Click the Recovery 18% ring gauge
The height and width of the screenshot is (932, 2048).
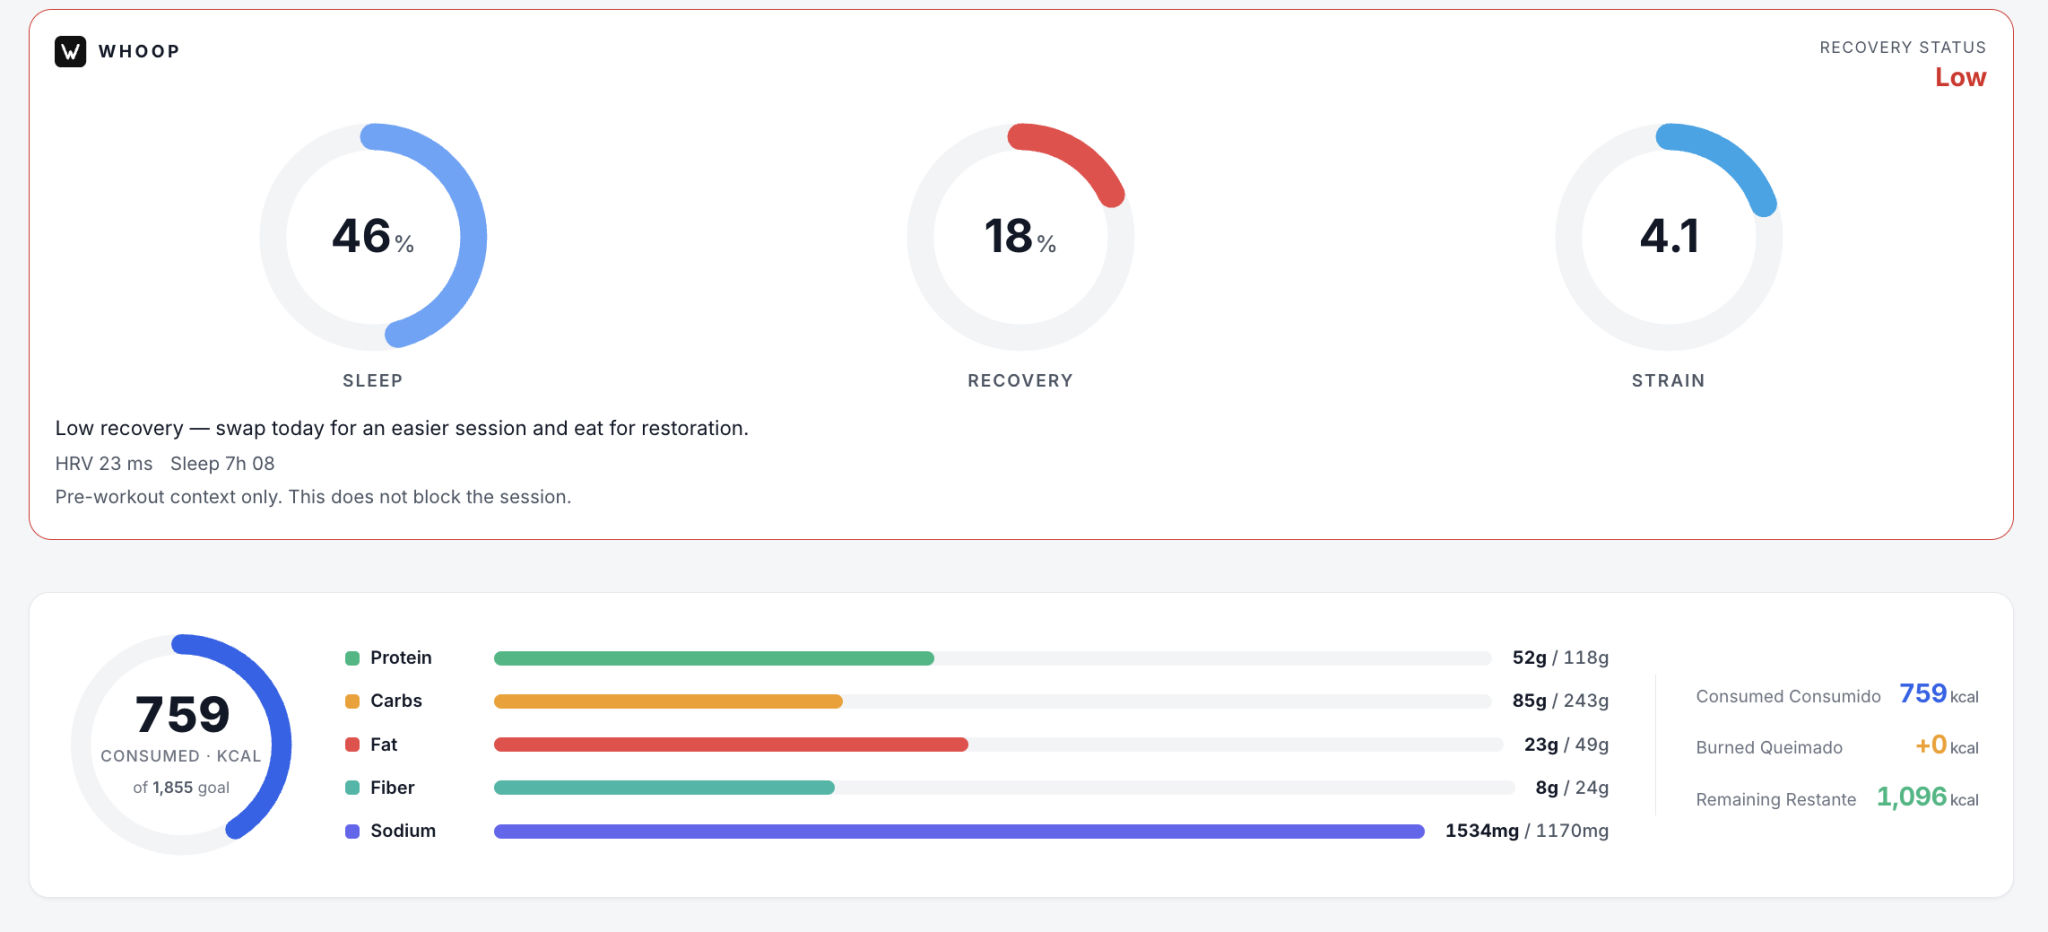[x=1020, y=237]
